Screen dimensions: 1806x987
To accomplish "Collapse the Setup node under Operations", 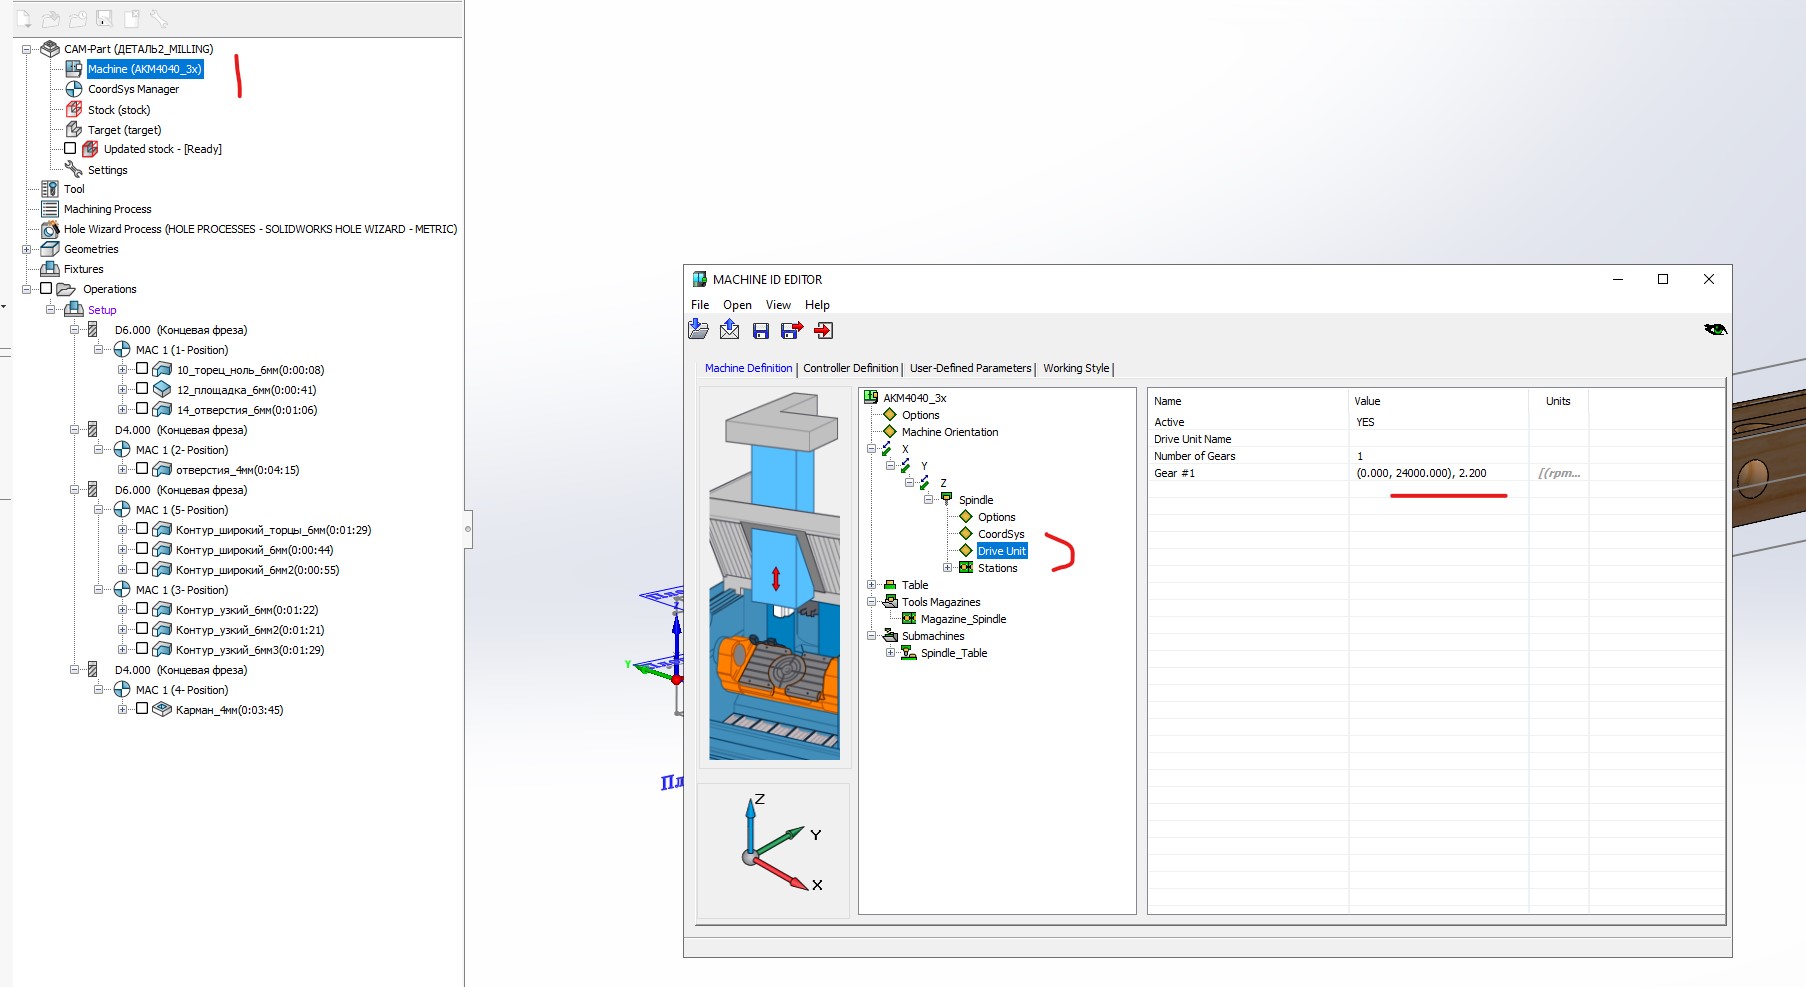I will (x=50, y=309).
